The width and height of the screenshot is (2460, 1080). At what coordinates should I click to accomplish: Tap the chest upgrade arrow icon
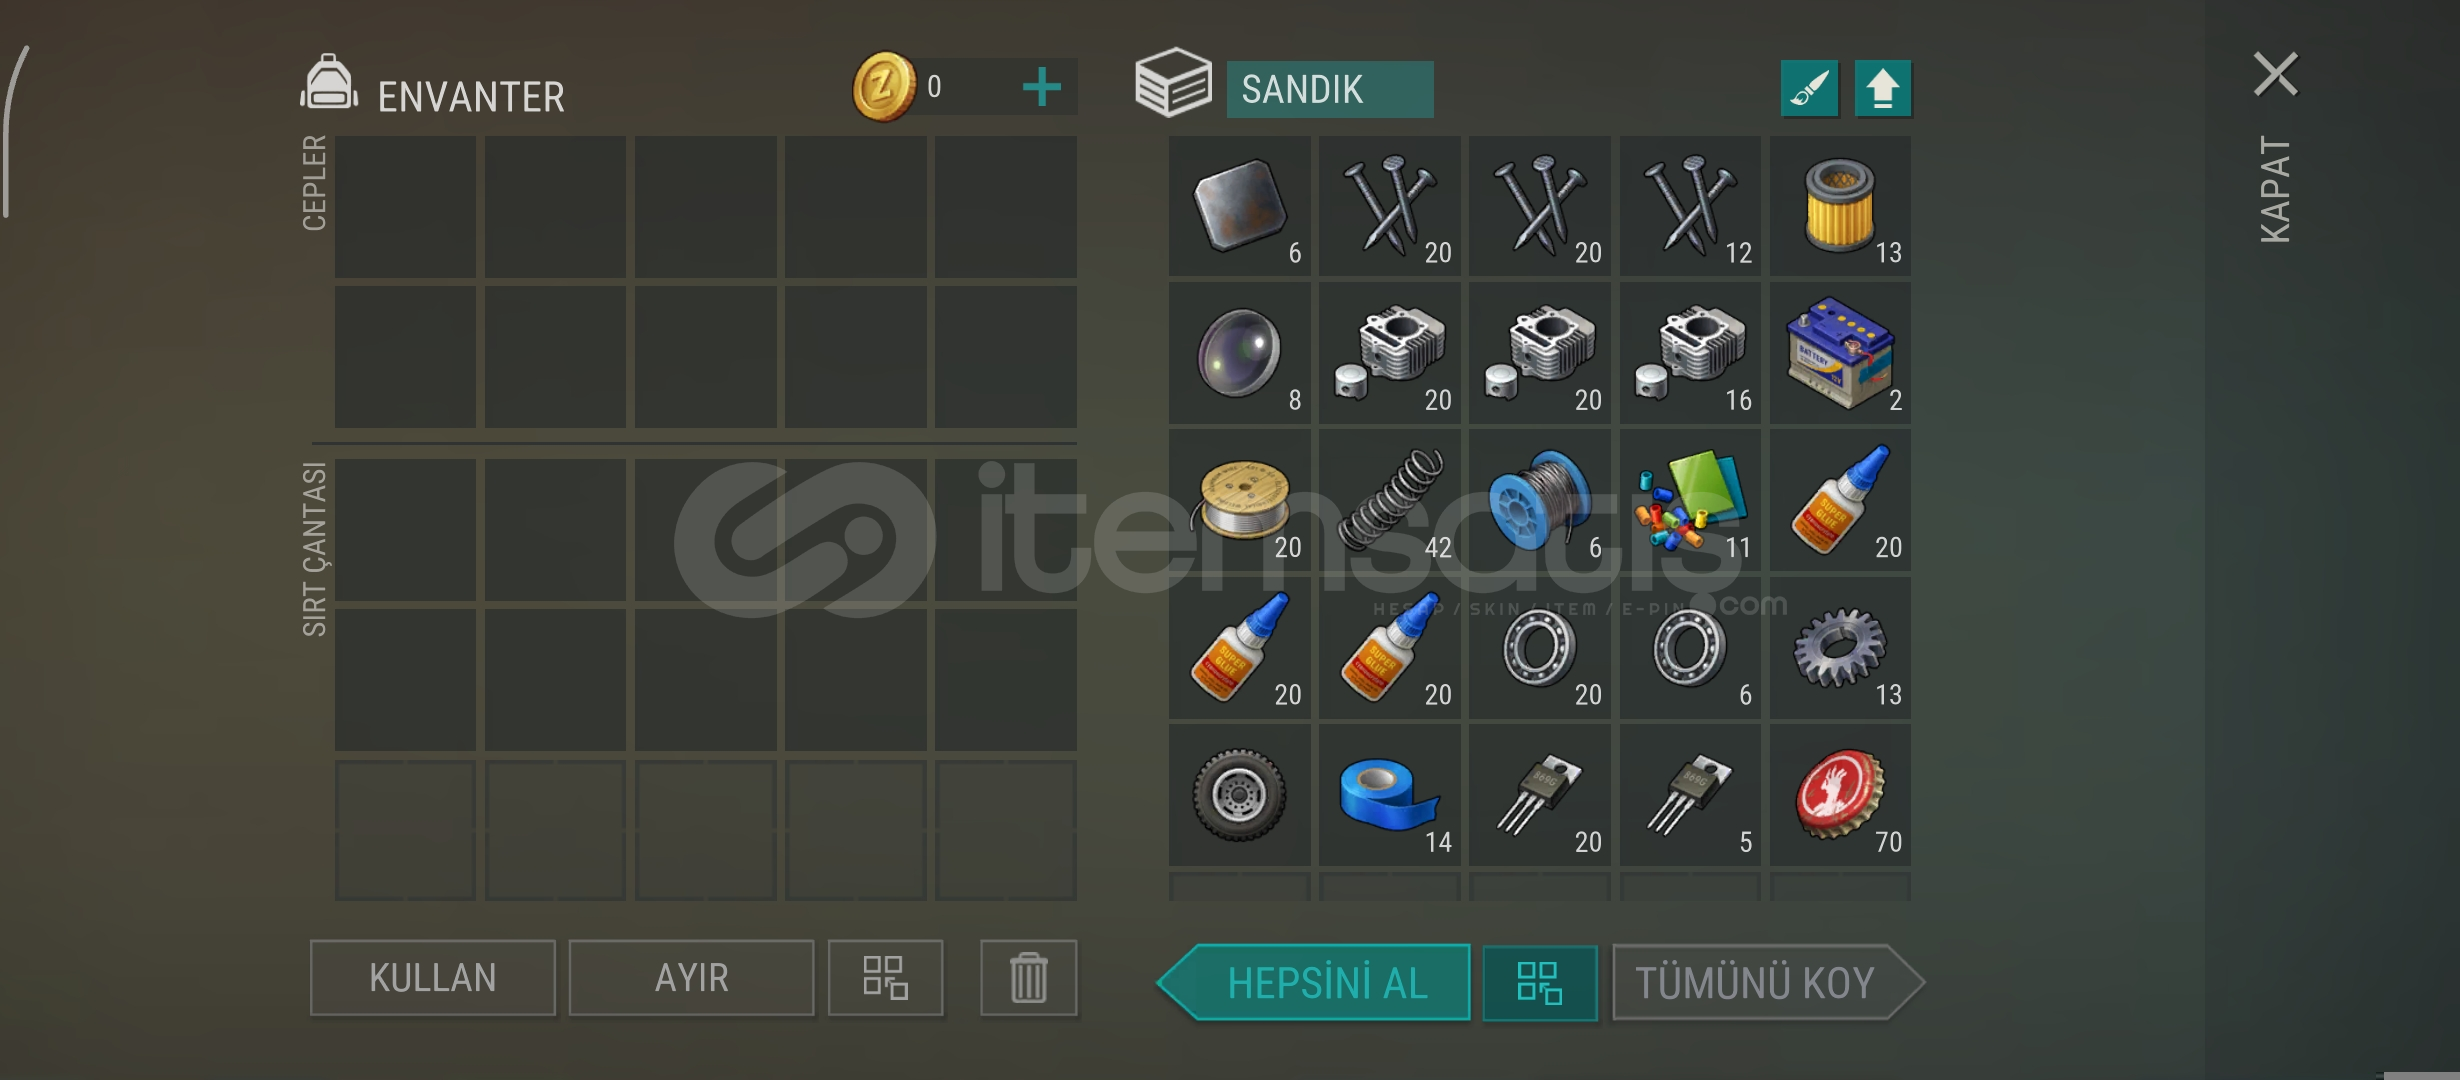coord(1883,89)
